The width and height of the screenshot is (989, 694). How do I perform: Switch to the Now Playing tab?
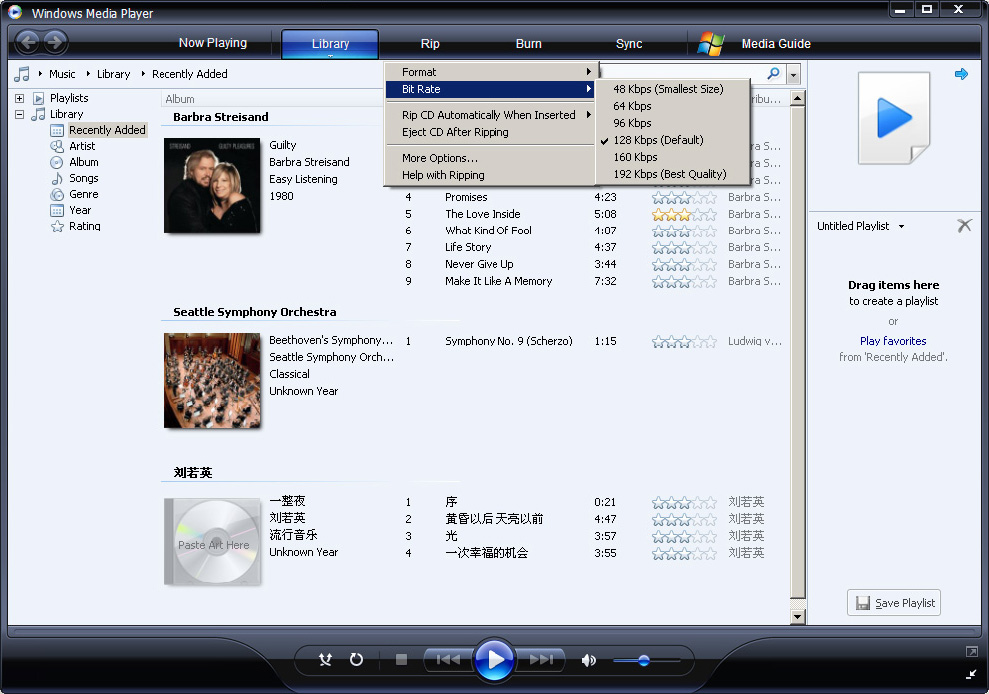point(213,43)
